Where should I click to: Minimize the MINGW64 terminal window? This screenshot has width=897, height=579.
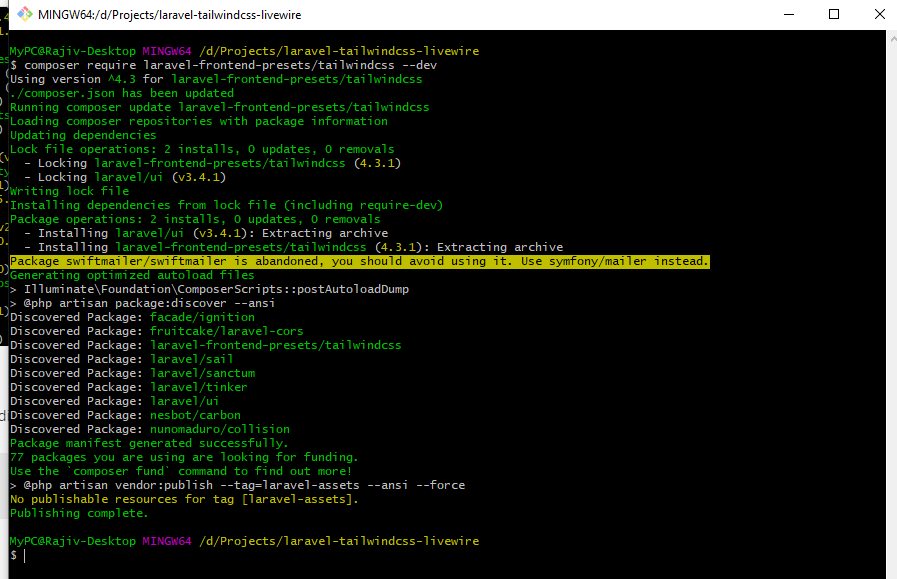(789, 14)
